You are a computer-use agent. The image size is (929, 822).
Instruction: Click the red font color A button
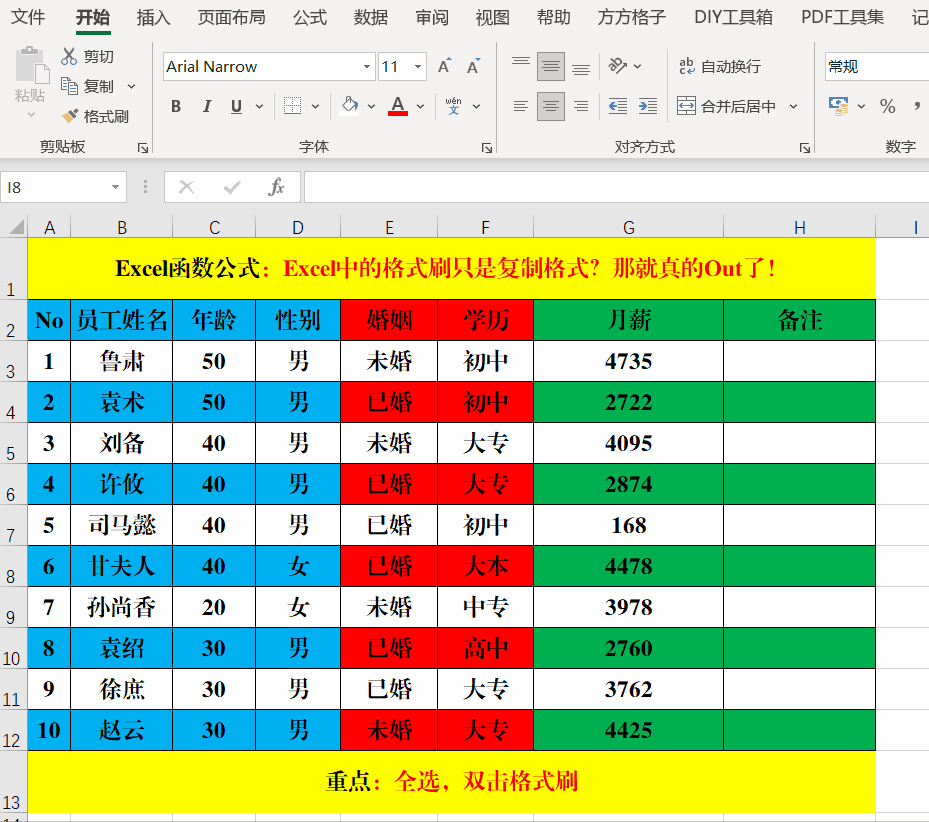coord(398,106)
